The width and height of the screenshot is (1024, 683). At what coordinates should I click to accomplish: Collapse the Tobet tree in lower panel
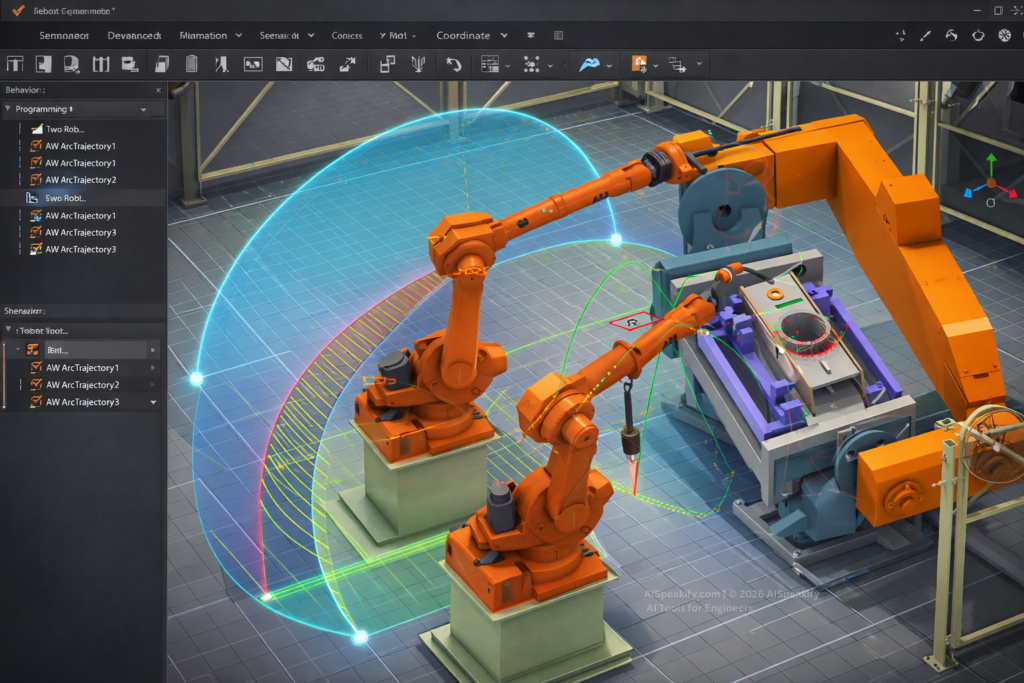pos(9,330)
